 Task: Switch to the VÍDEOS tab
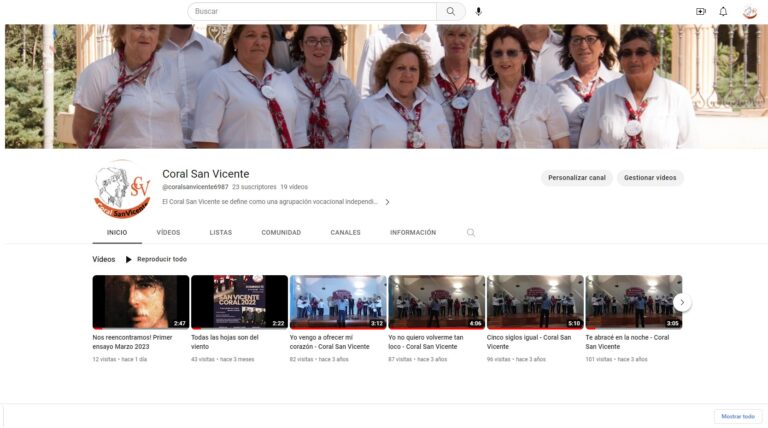(168, 233)
